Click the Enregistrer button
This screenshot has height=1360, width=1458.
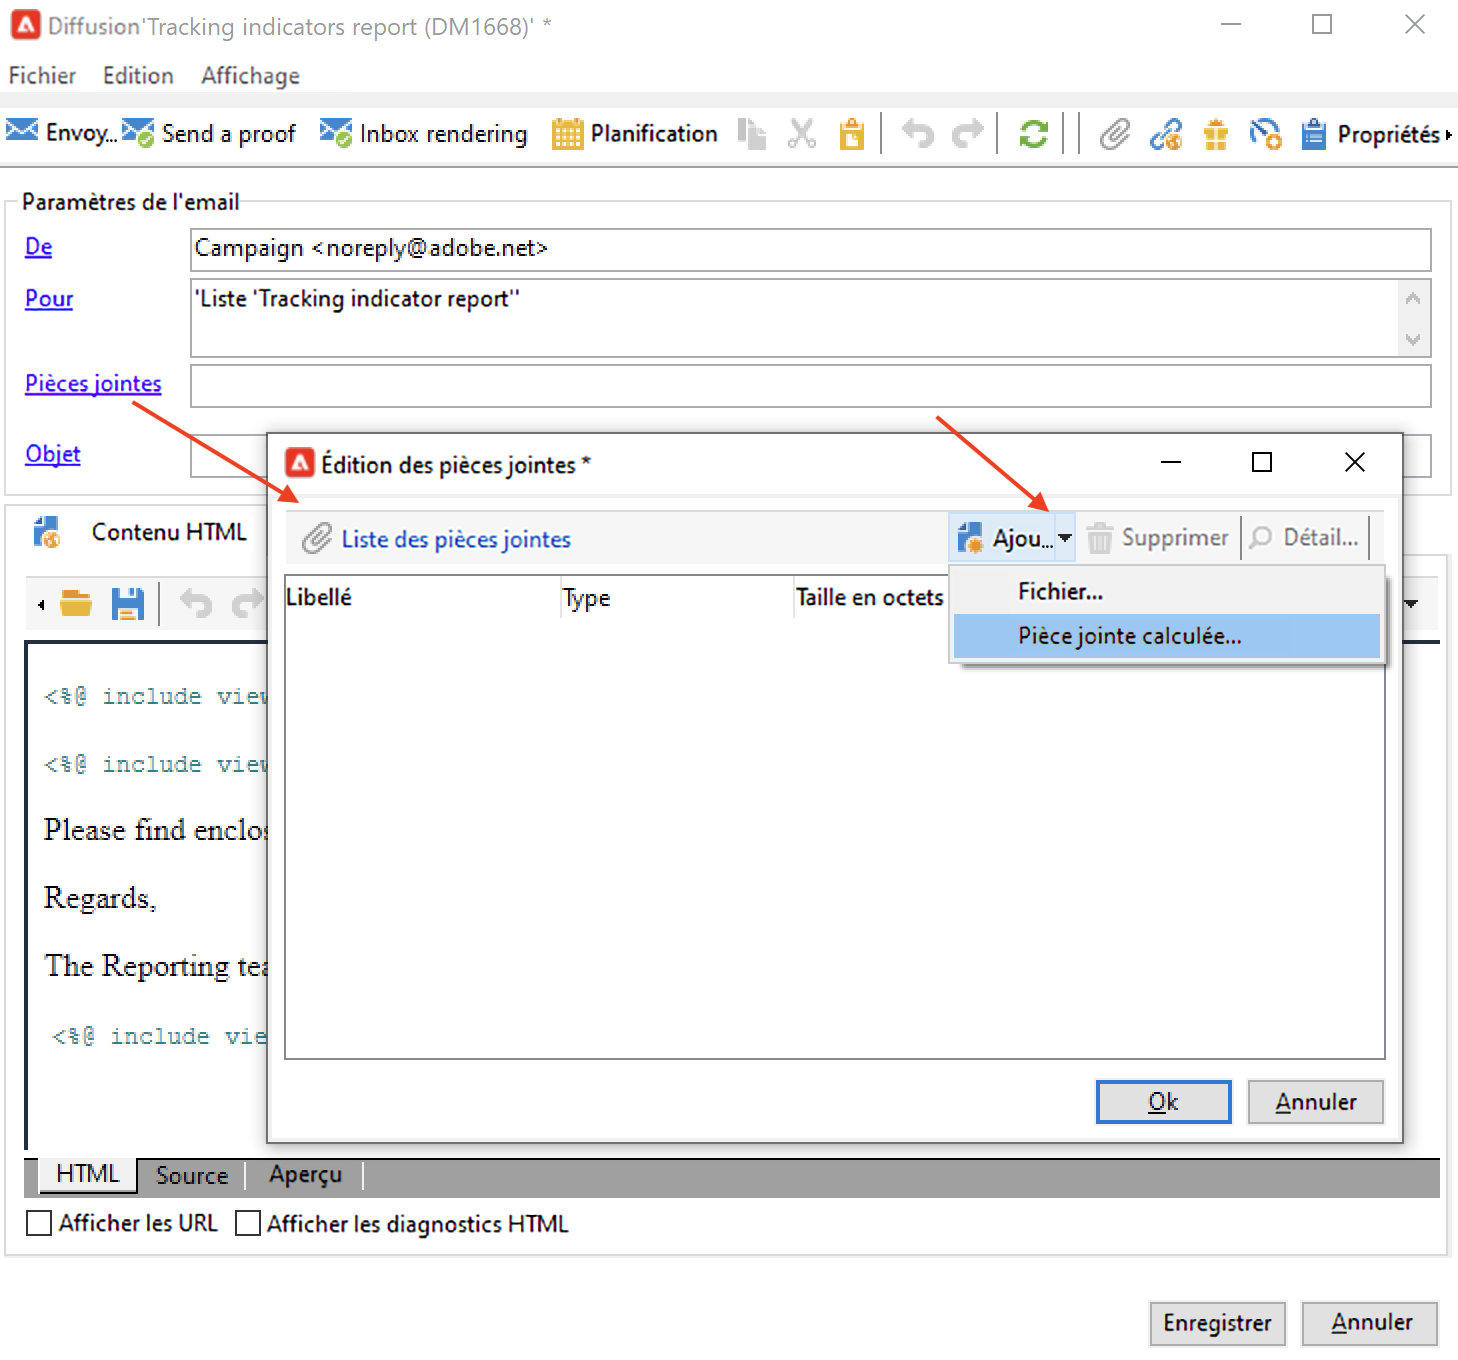pyautogui.click(x=1217, y=1323)
